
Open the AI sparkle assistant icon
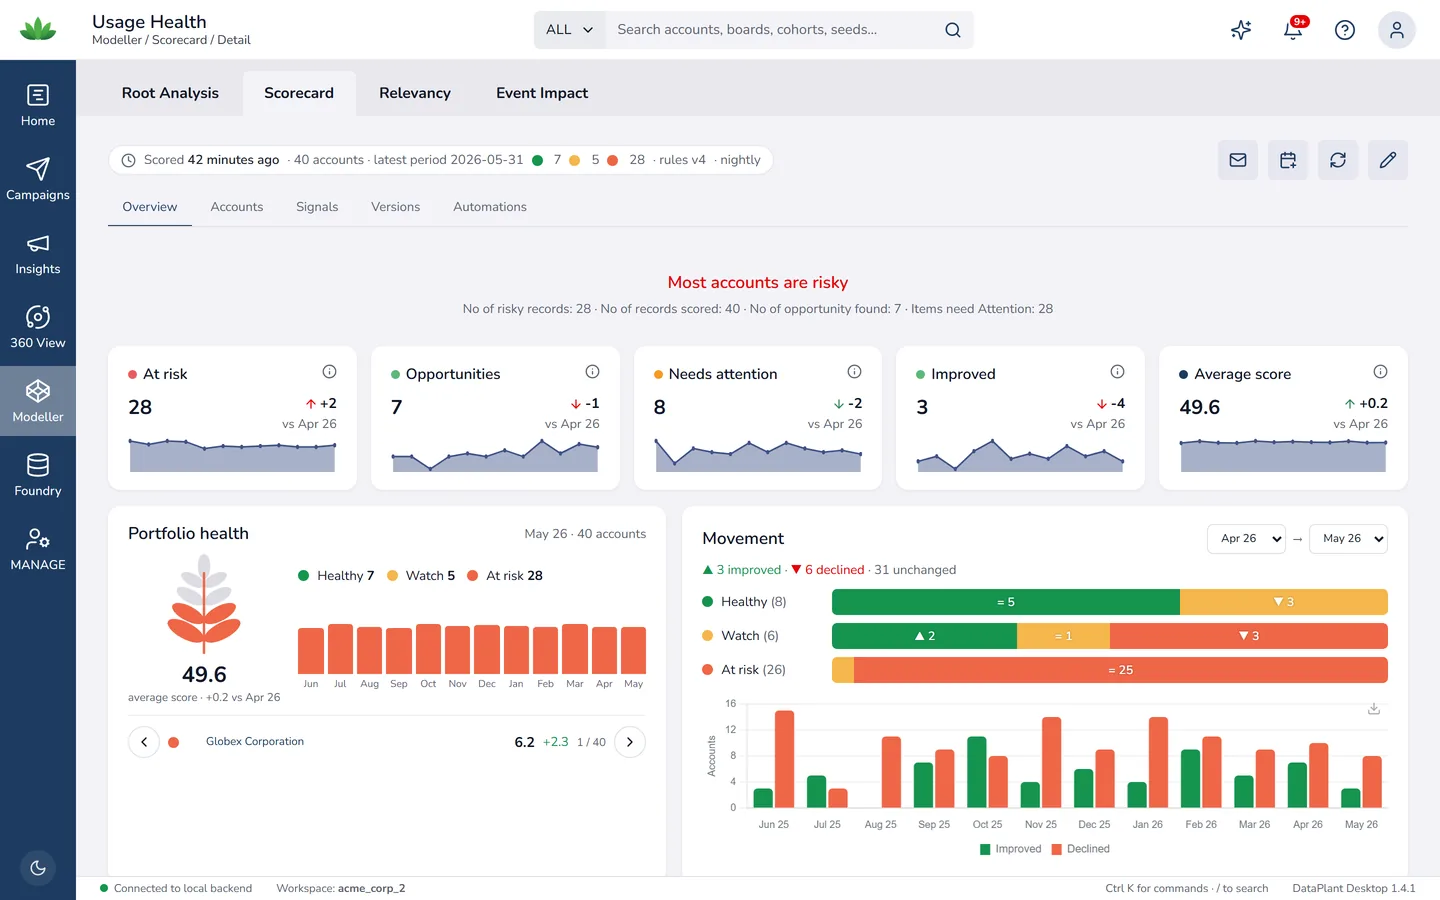1241,30
